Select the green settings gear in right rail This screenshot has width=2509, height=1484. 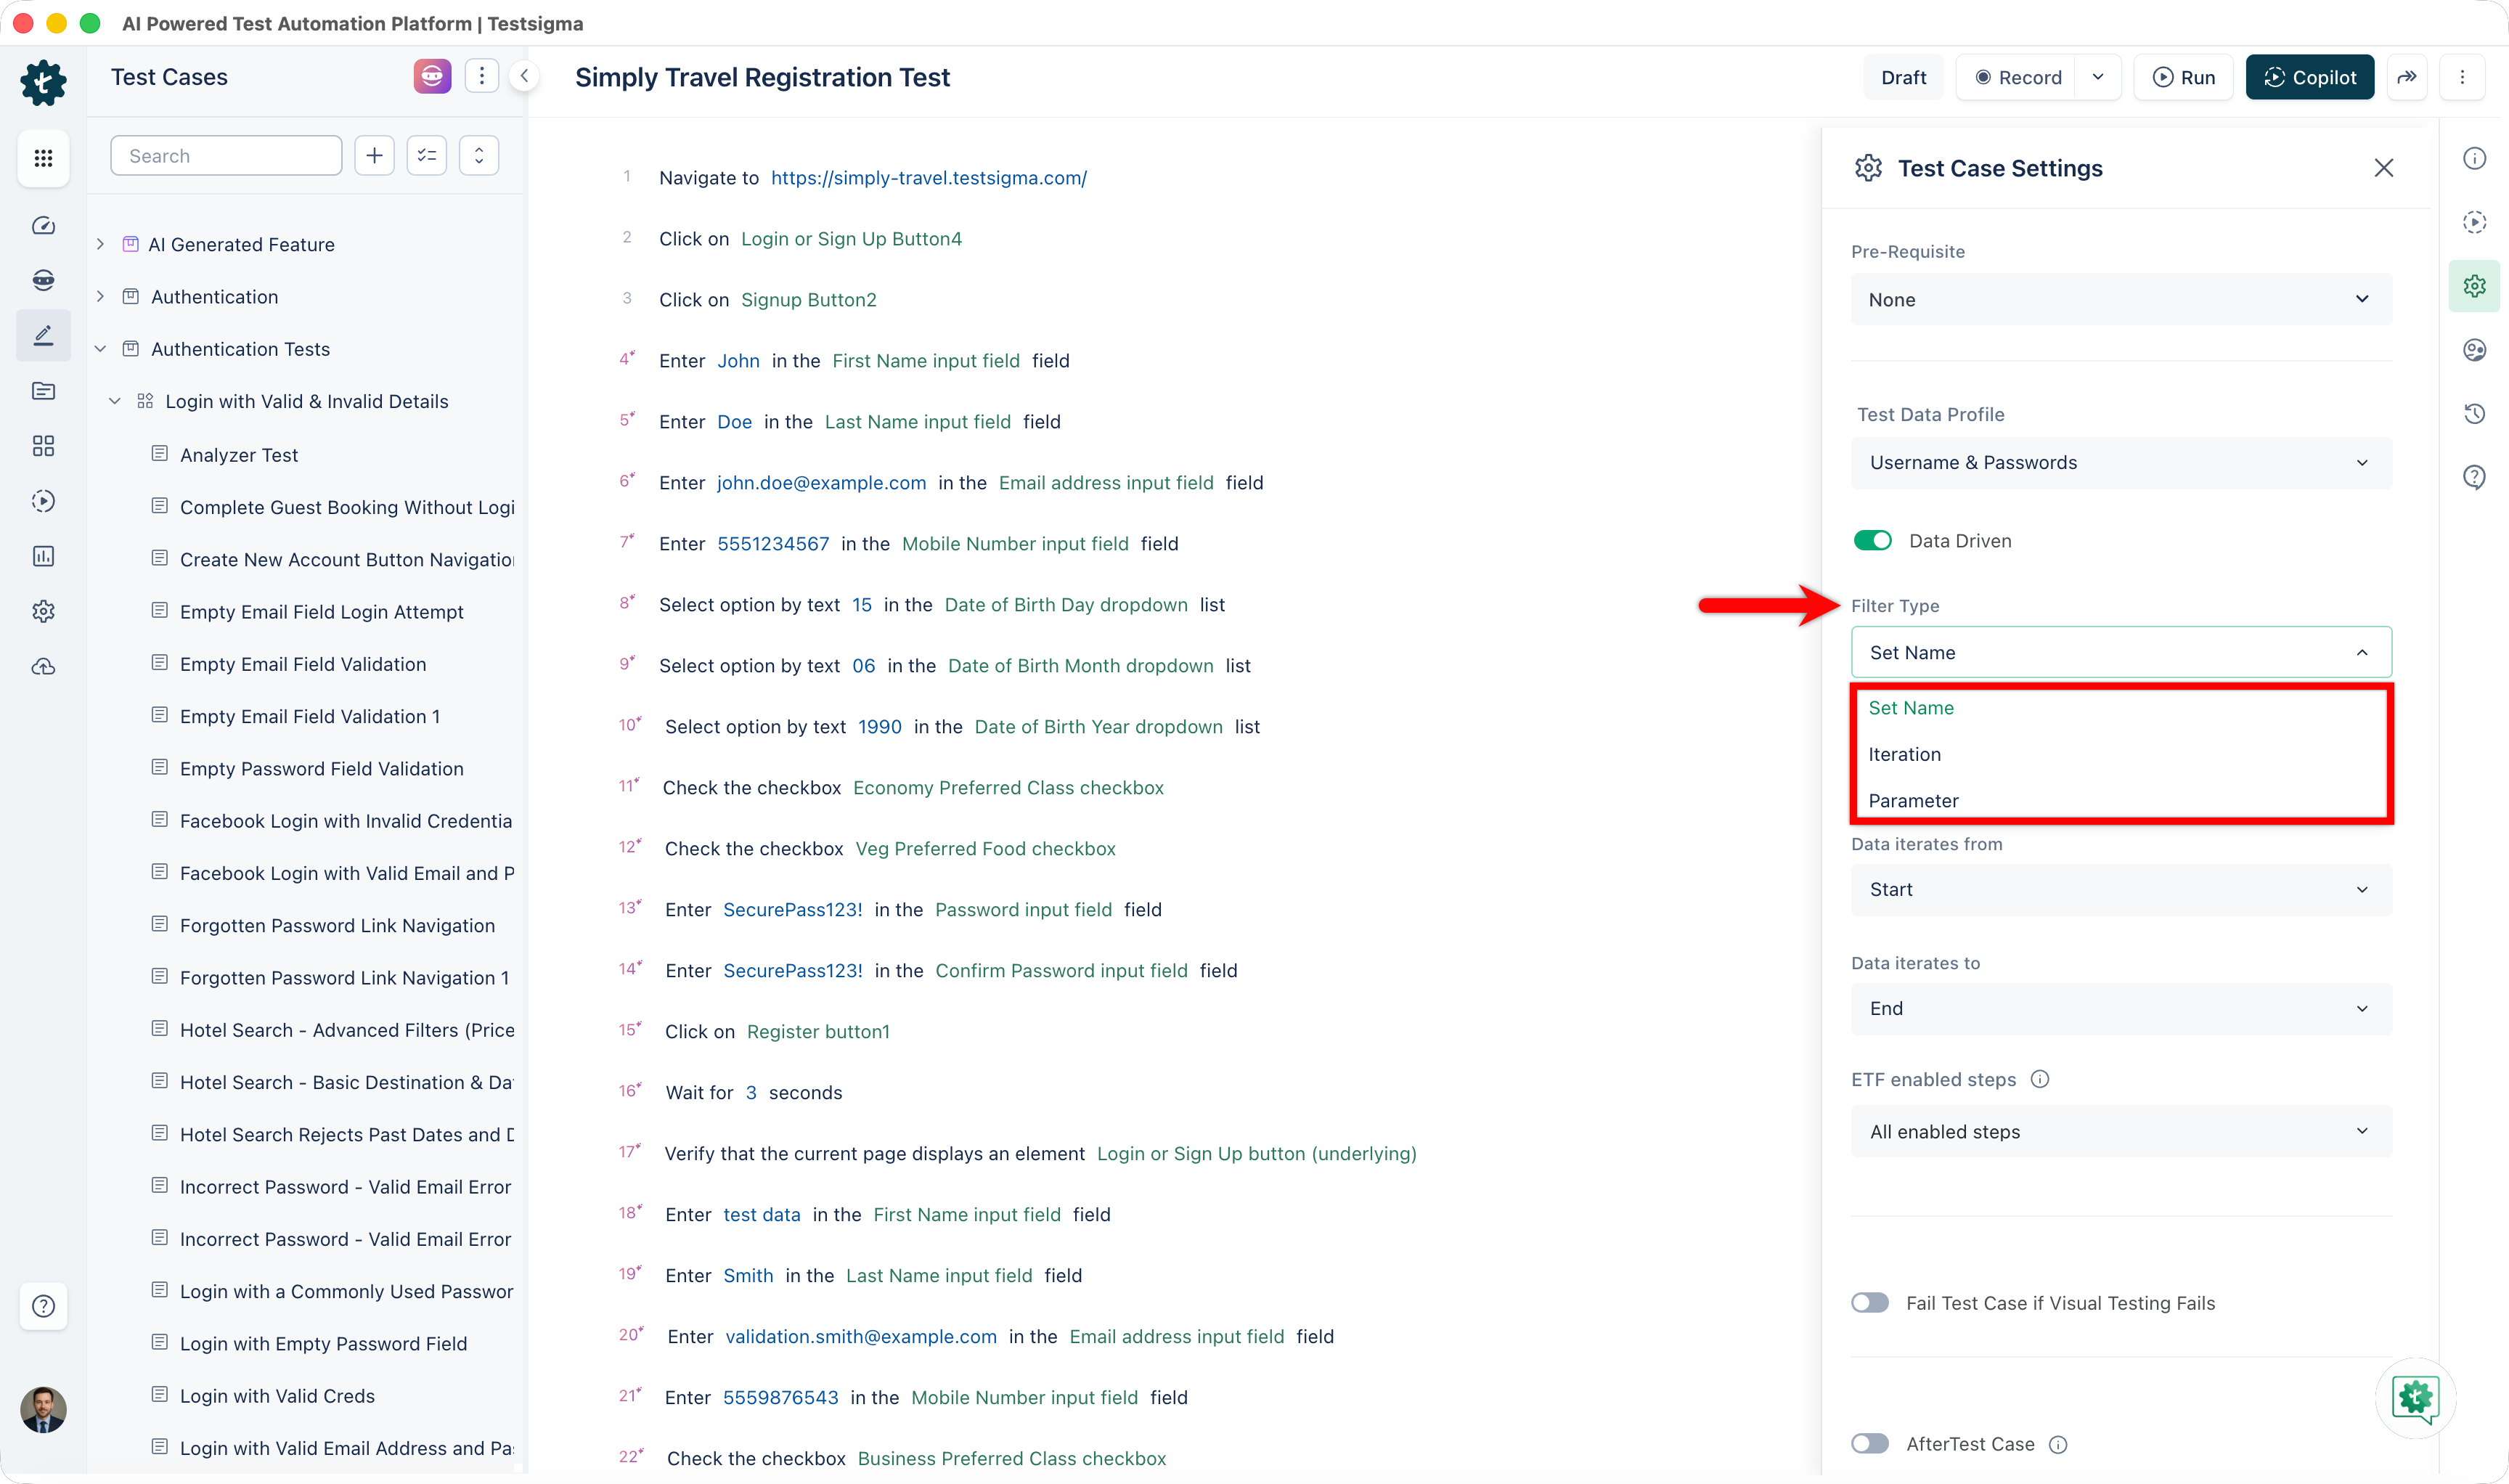pos(2474,286)
